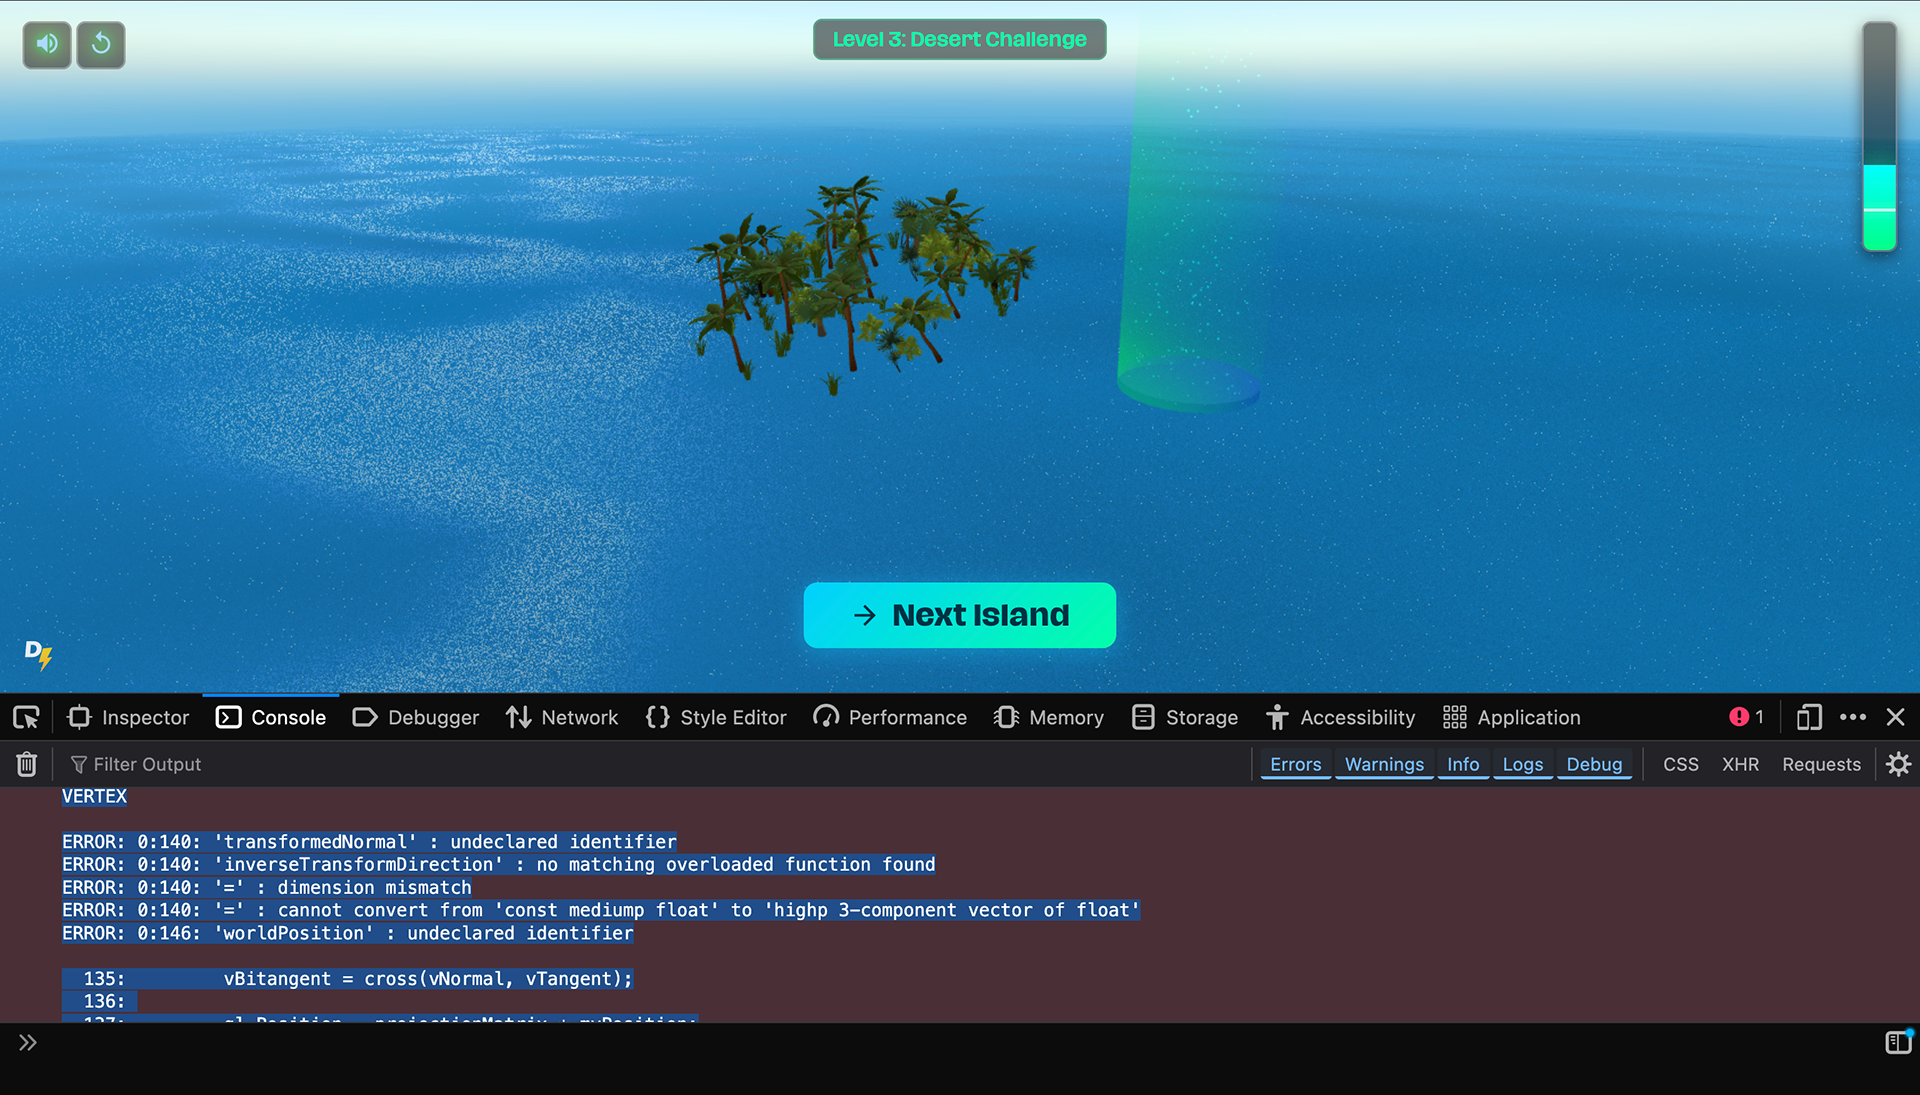Viewport: 1920px width, 1095px height.
Task: Click the error count badge
Action: click(x=1746, y=717)
